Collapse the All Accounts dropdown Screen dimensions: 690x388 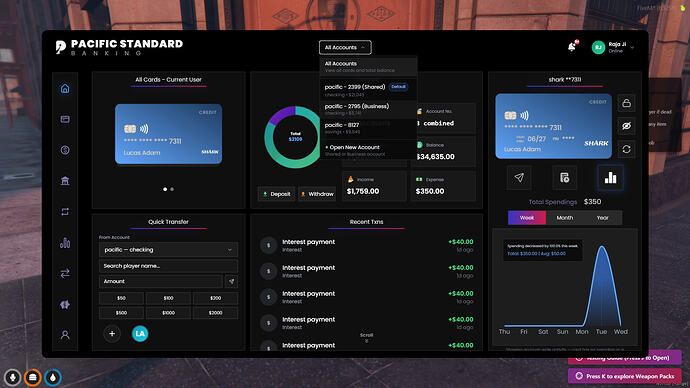click(x=345, y=47)
